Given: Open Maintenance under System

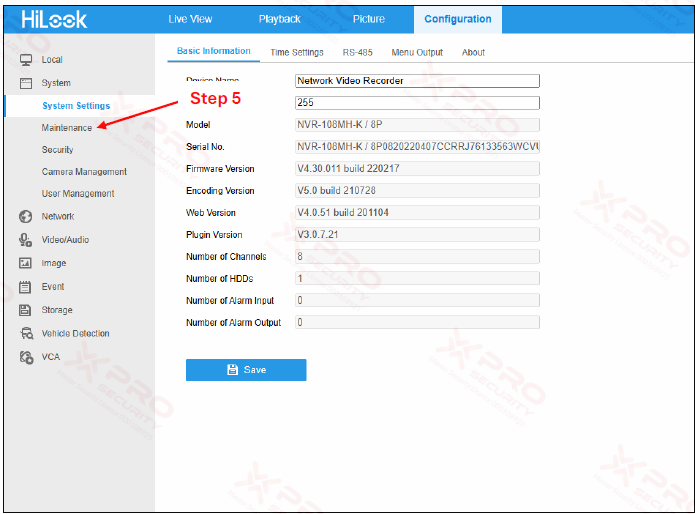Looking at the screenshot, I should pos(66,128).
